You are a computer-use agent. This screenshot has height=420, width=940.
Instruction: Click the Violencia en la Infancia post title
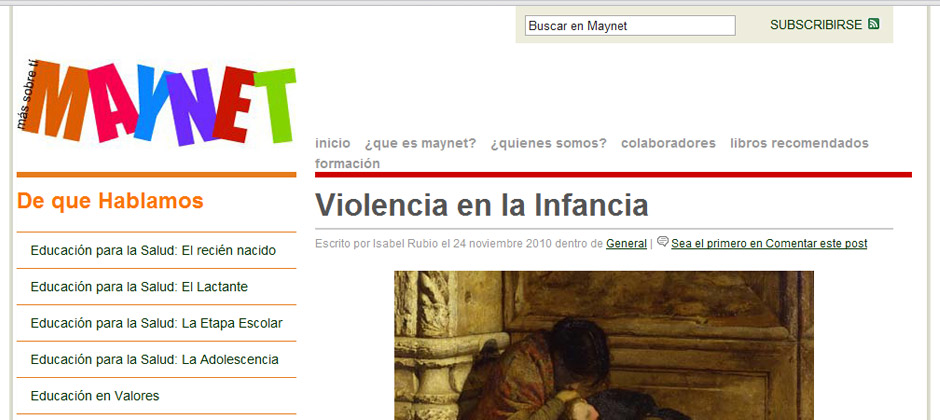[482, 205]
